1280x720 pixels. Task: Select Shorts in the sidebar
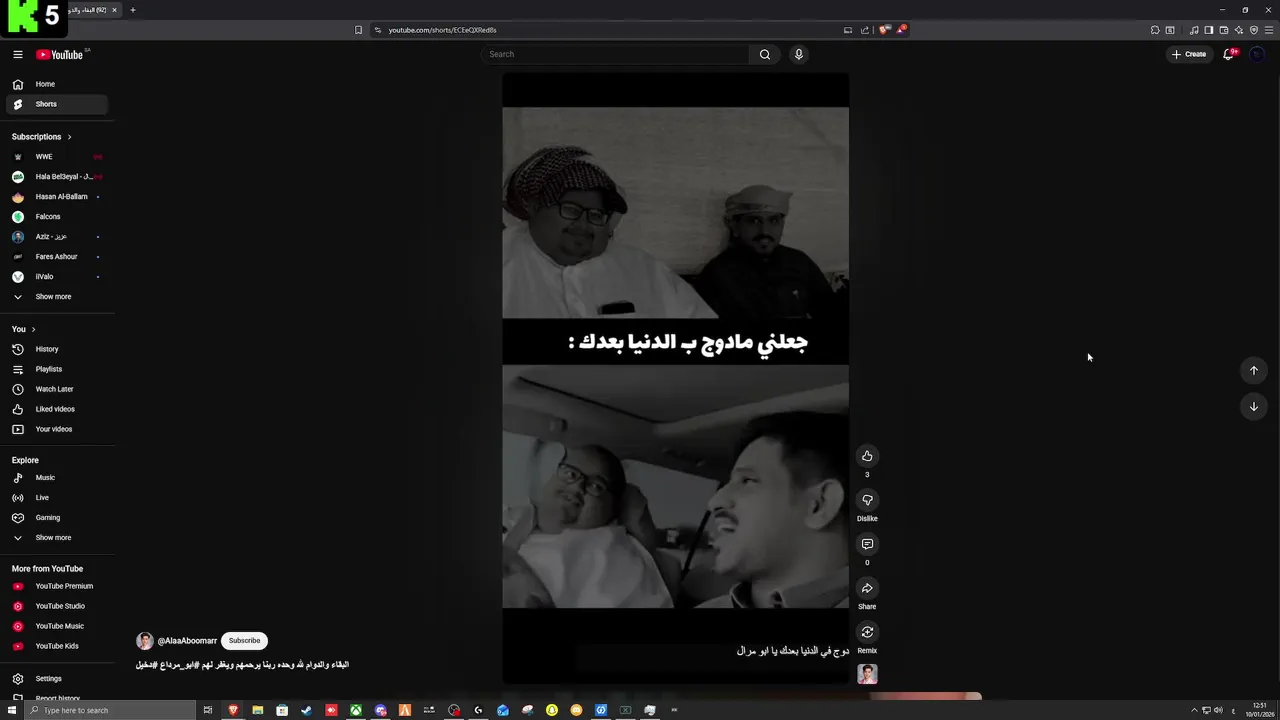57,104
